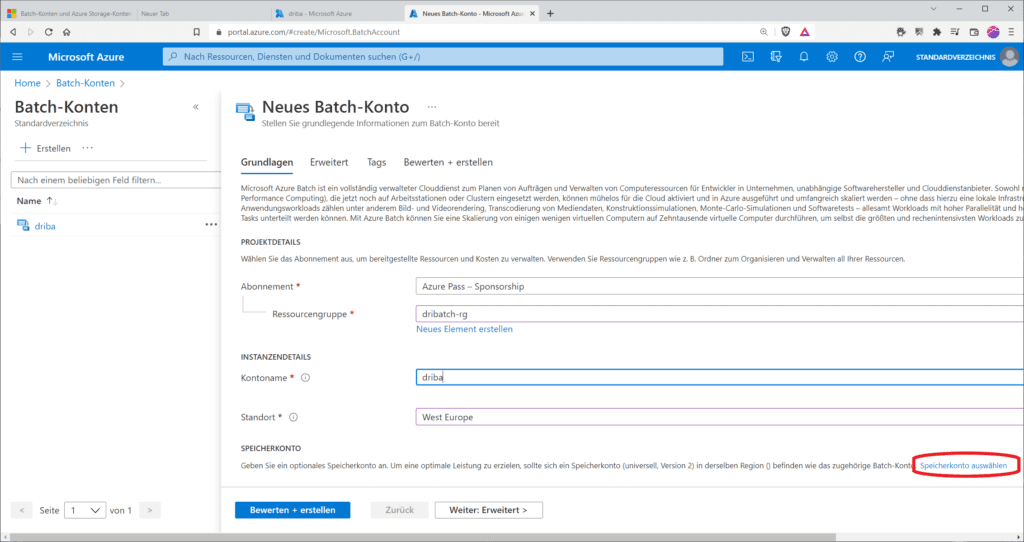1024x542 pixels.
Task: Open more commands next to Erstellen
Action: (88, 148)
